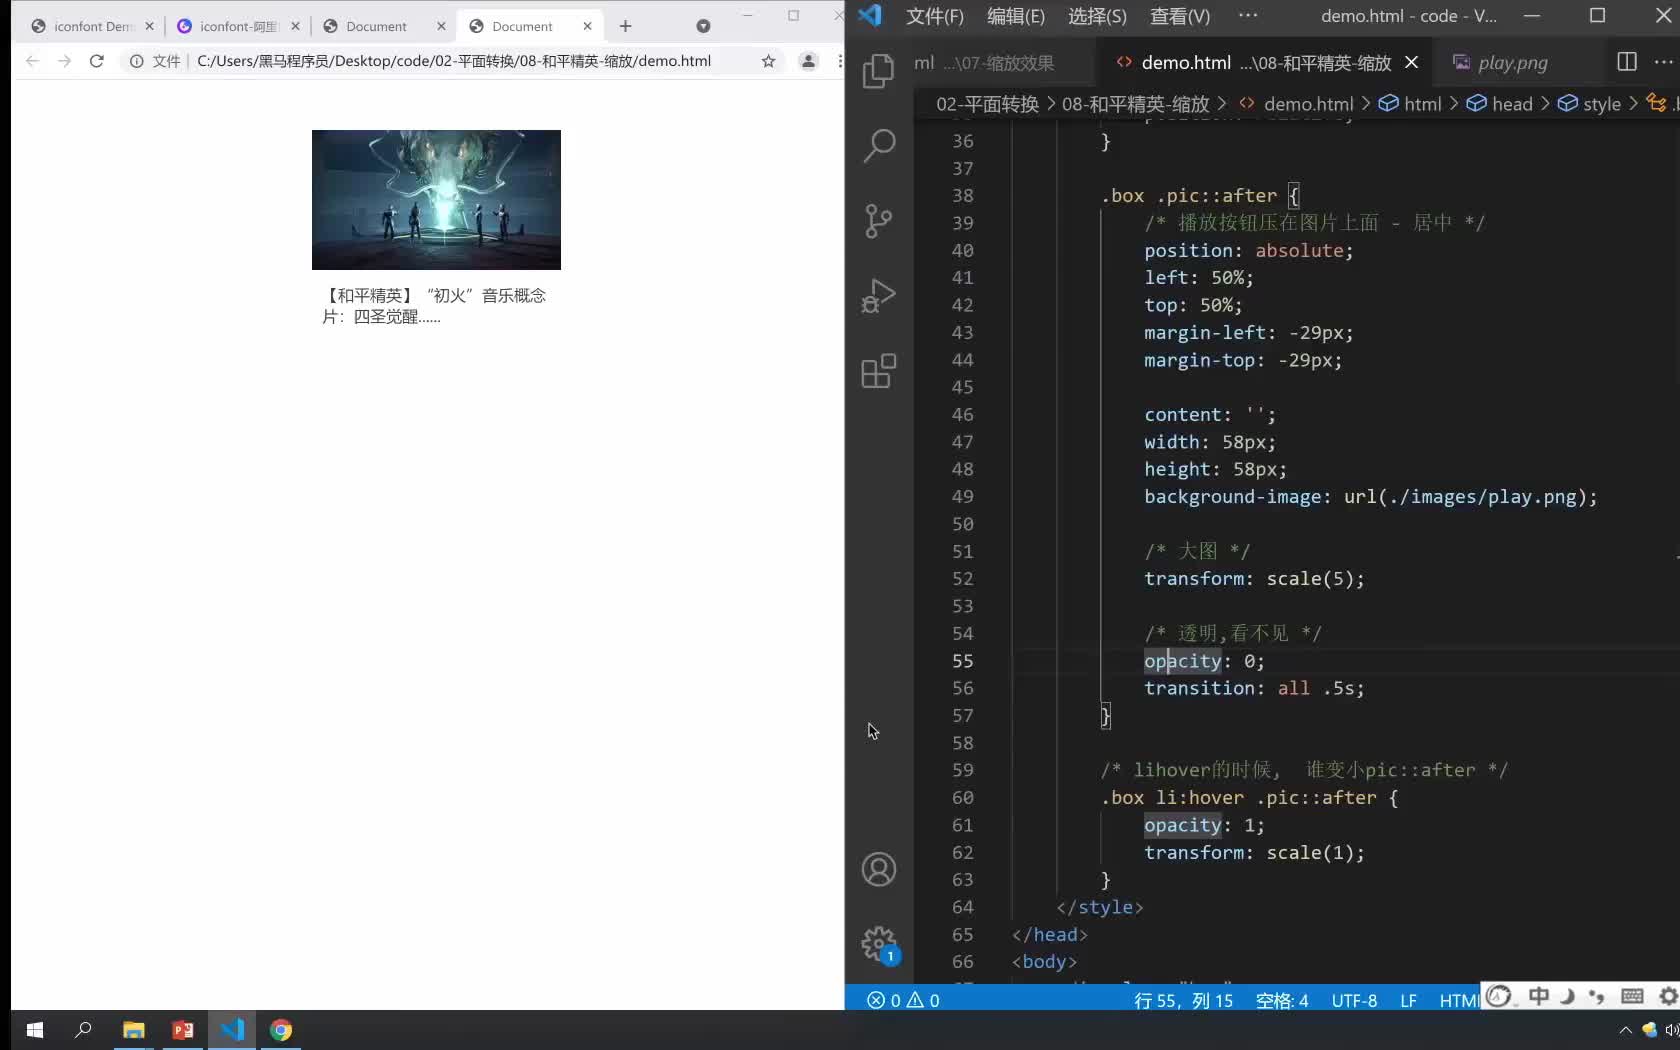Click the style breadcrumb segment

coord(1590,104)
